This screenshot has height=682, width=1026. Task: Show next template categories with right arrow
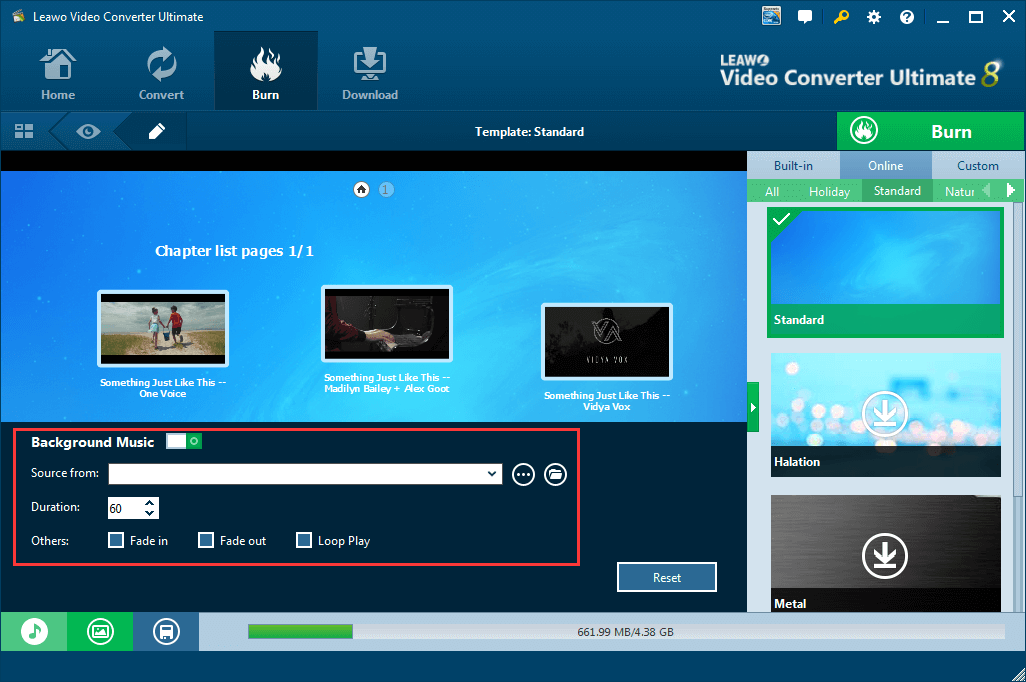click(x=1010, y=190)
